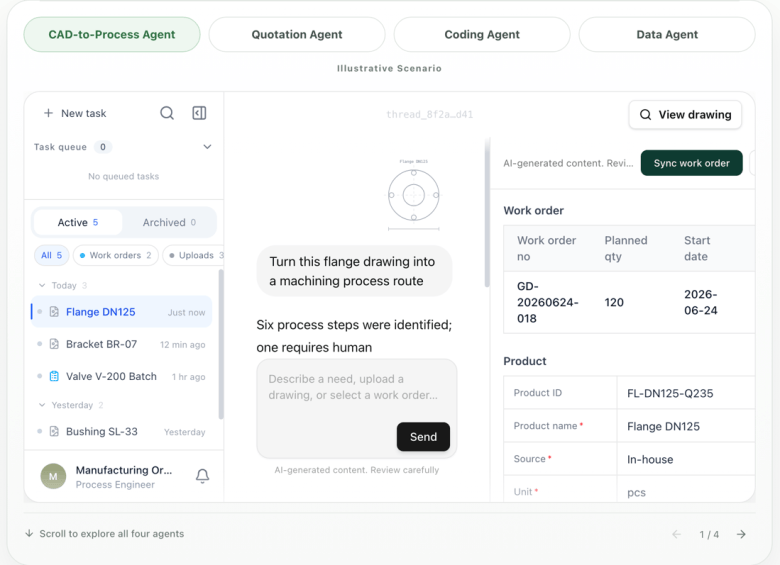
Task: Click the document icon beside Bracket BR-07
Action: pos(54,344)
